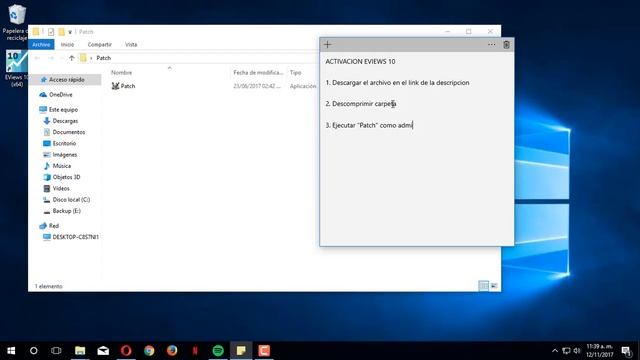The image size is (640, 360).
Task: Open OneDrive in the navigation pane
Action: 60,95
